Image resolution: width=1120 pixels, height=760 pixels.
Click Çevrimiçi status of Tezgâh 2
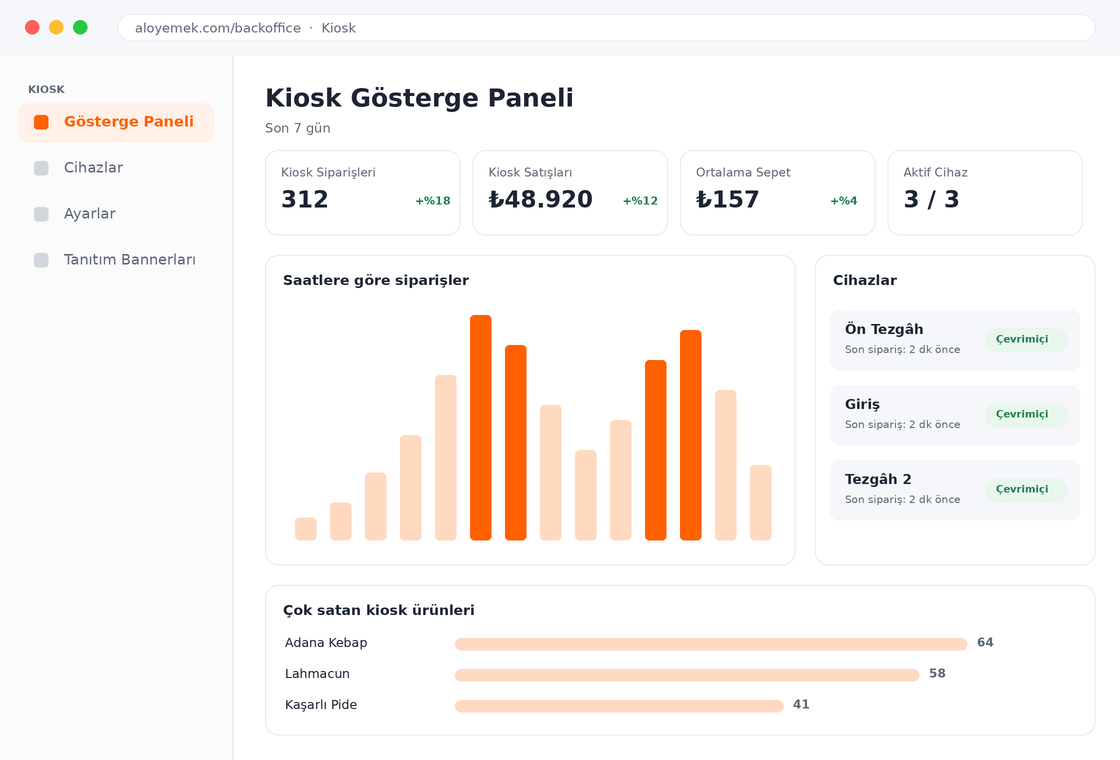click(x=1026, y=489)
